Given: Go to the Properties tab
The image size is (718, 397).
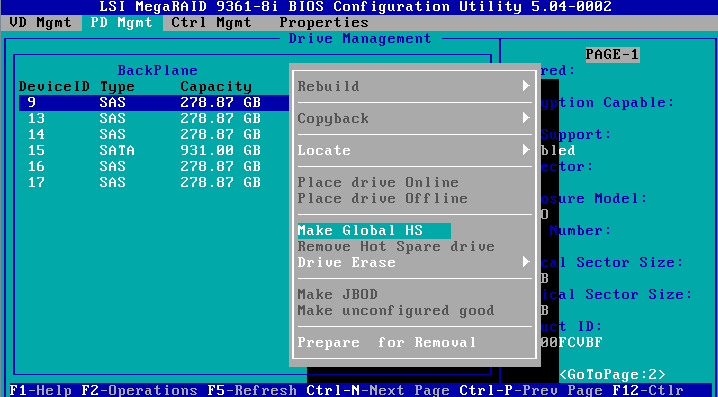Looking at the screenshot, I should pyautogui.click(x=324, y=22).
